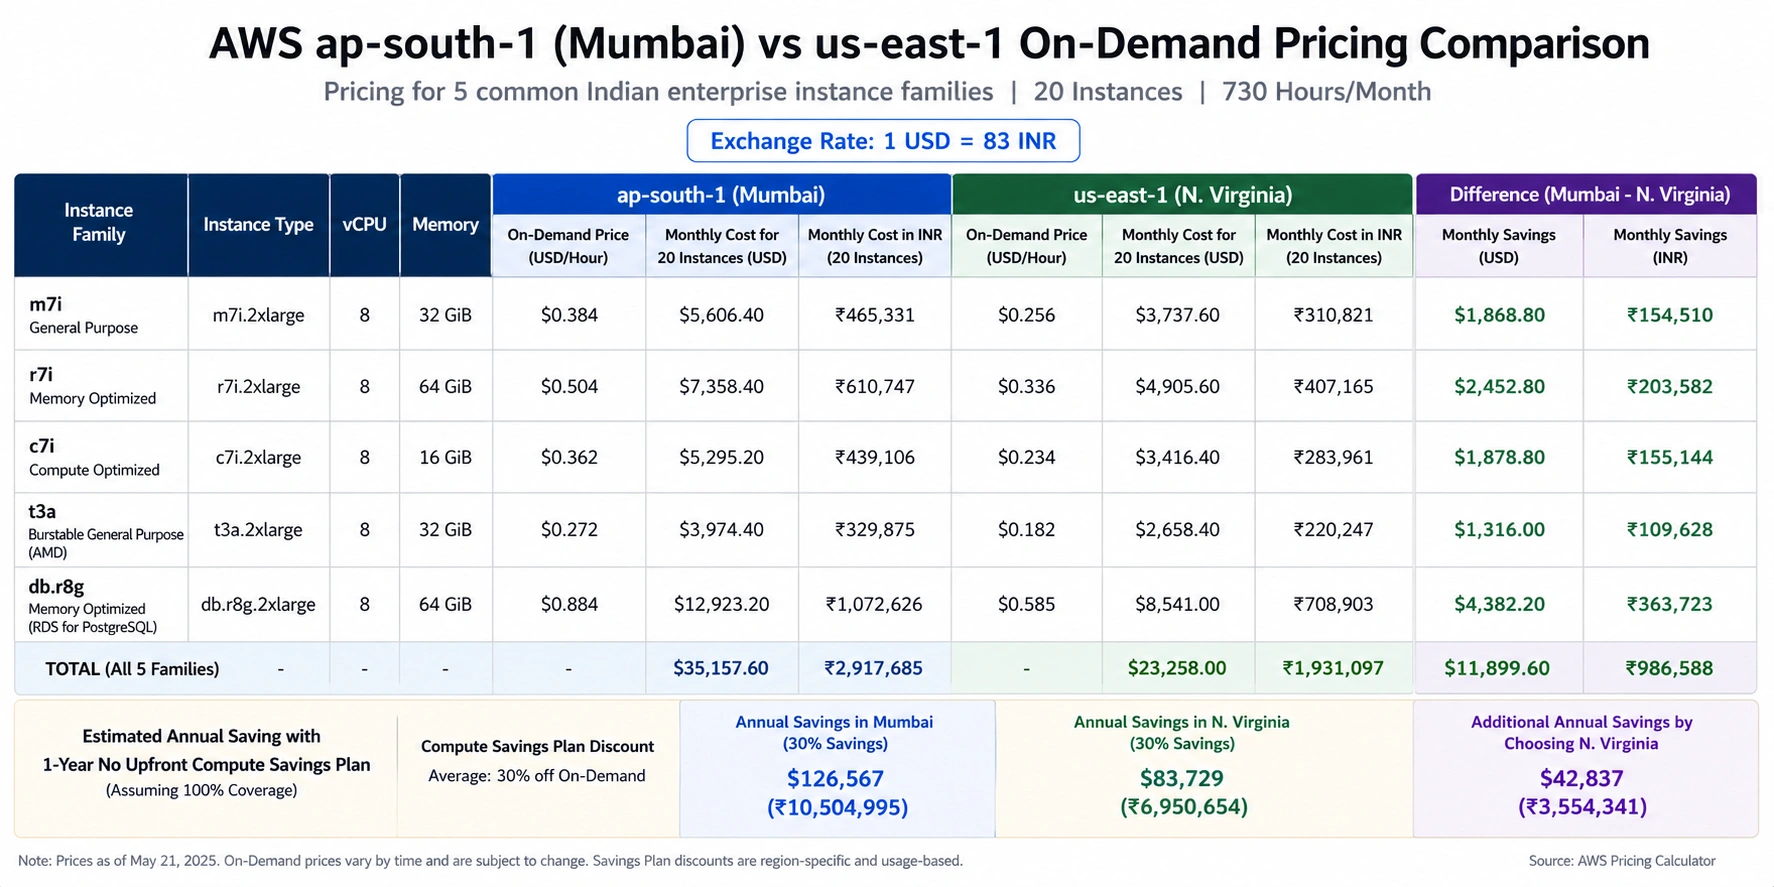Select the $5,295.20 monthly cost cell
Image resolution: width=1774 pixels, height=887 pixels.
[721, 457]
